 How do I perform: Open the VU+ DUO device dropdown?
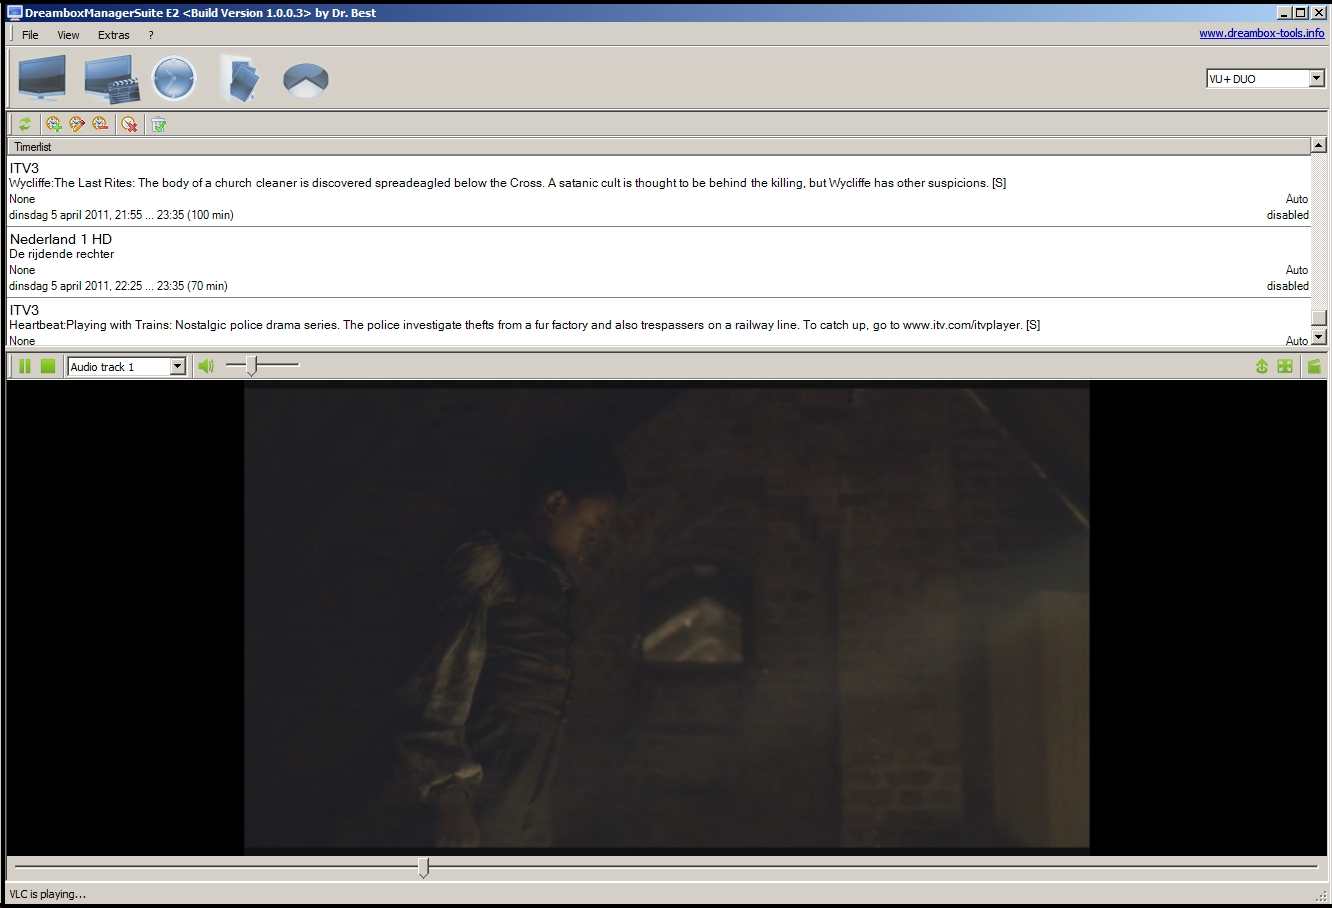(1265, 78)
